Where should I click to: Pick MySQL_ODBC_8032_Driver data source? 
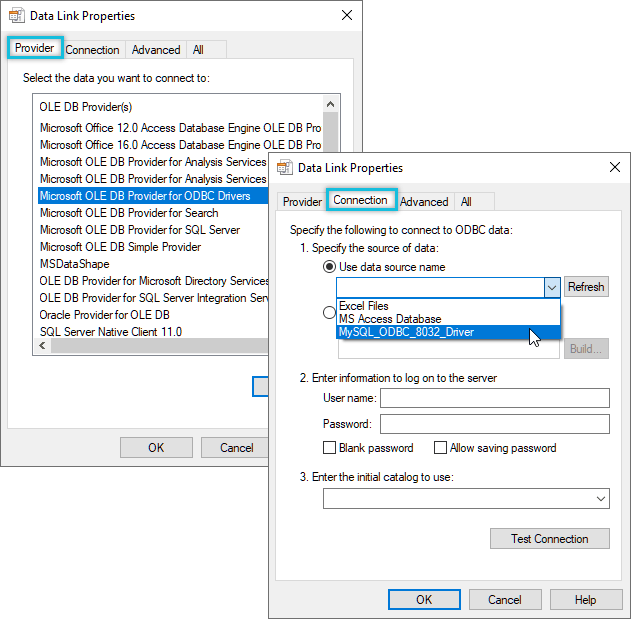click(x=448, y=332)
